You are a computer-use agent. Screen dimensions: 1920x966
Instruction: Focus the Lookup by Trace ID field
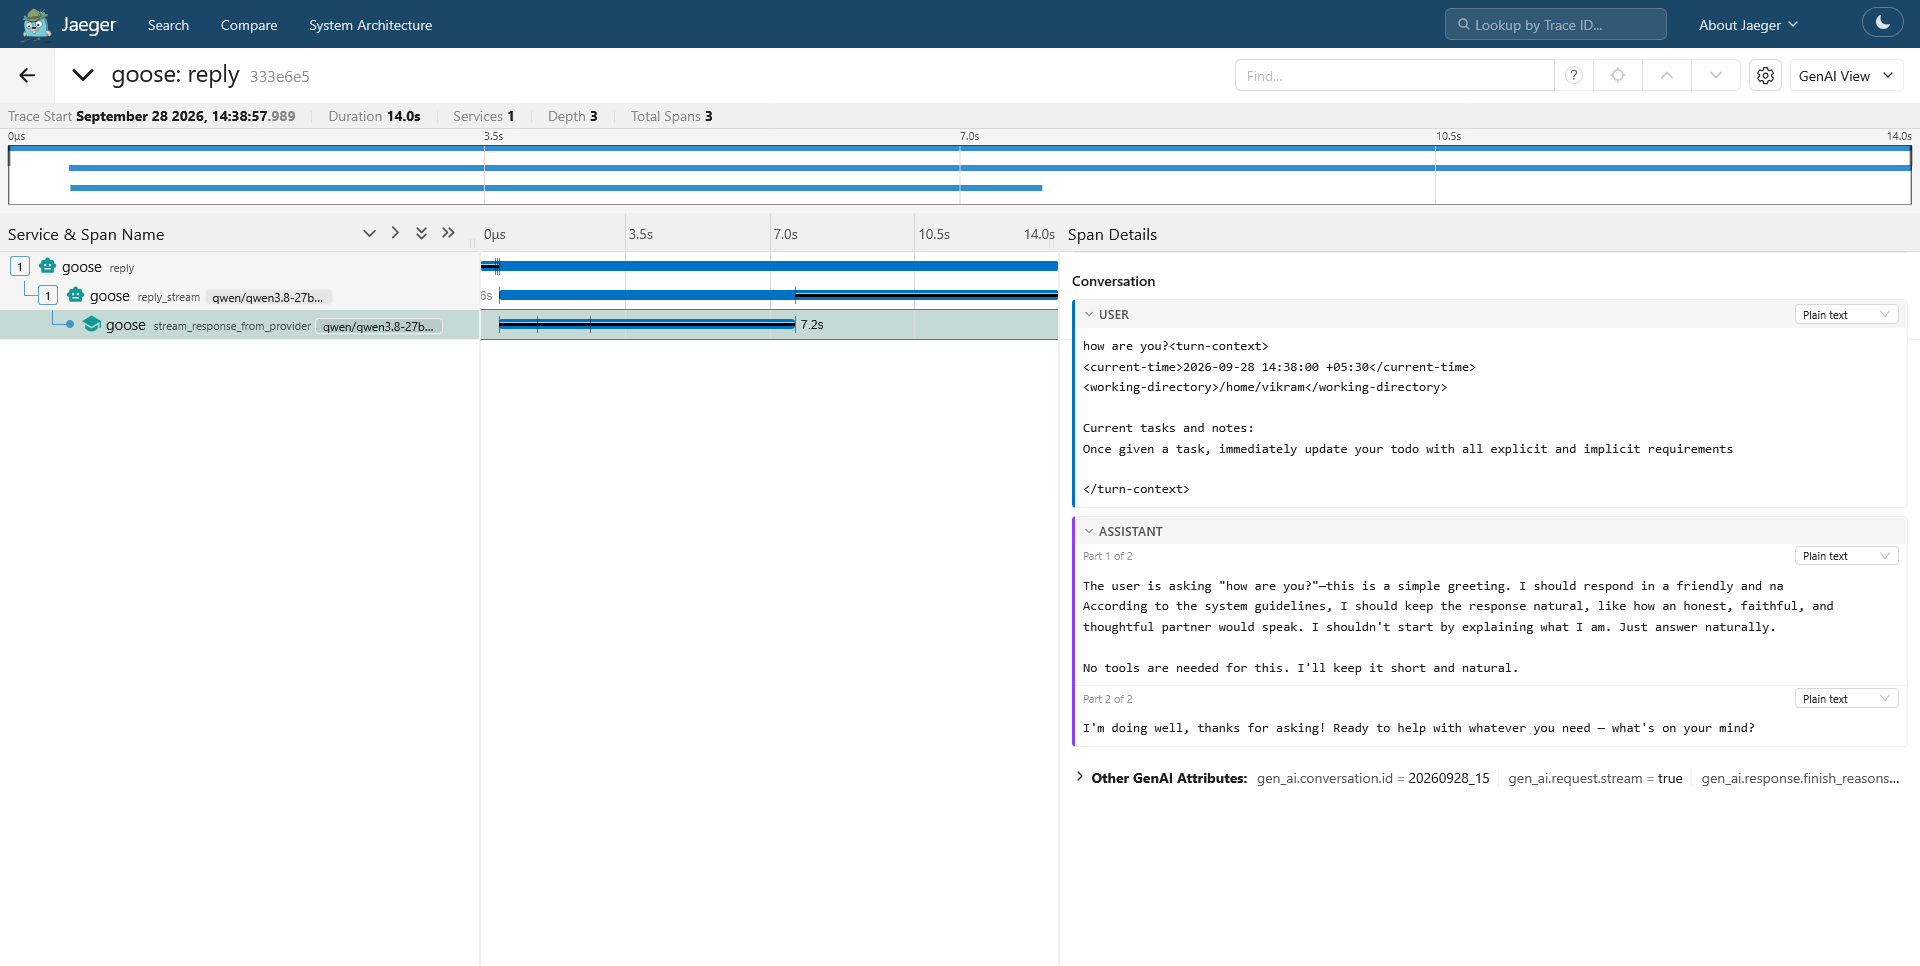[1555, 24]
